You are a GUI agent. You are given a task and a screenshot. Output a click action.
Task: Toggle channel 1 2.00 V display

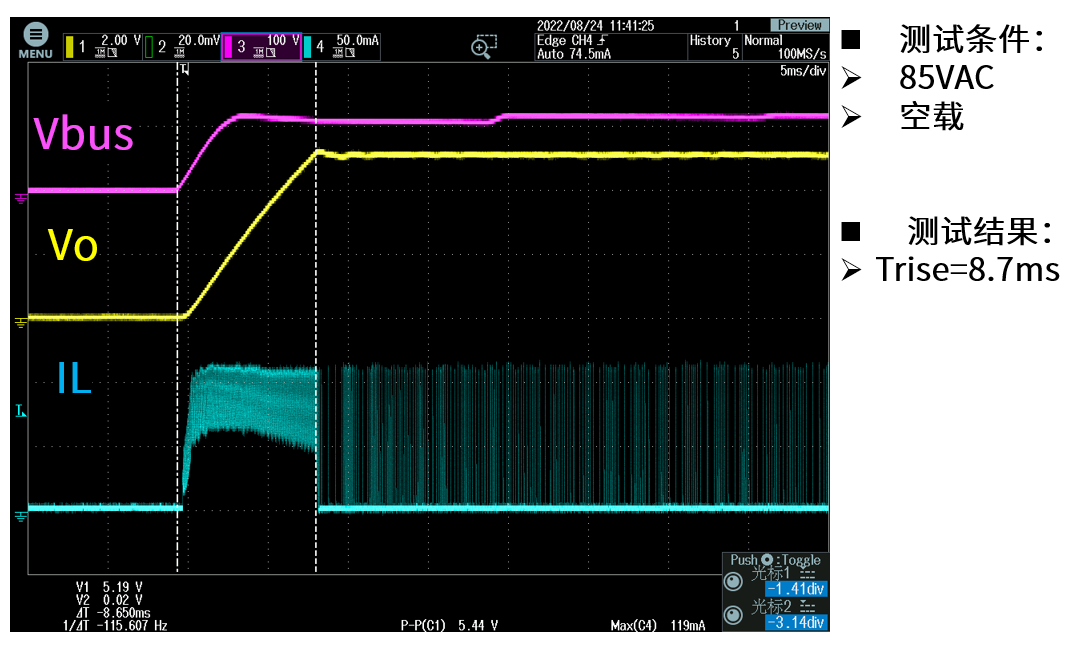(x=103, y=46)
